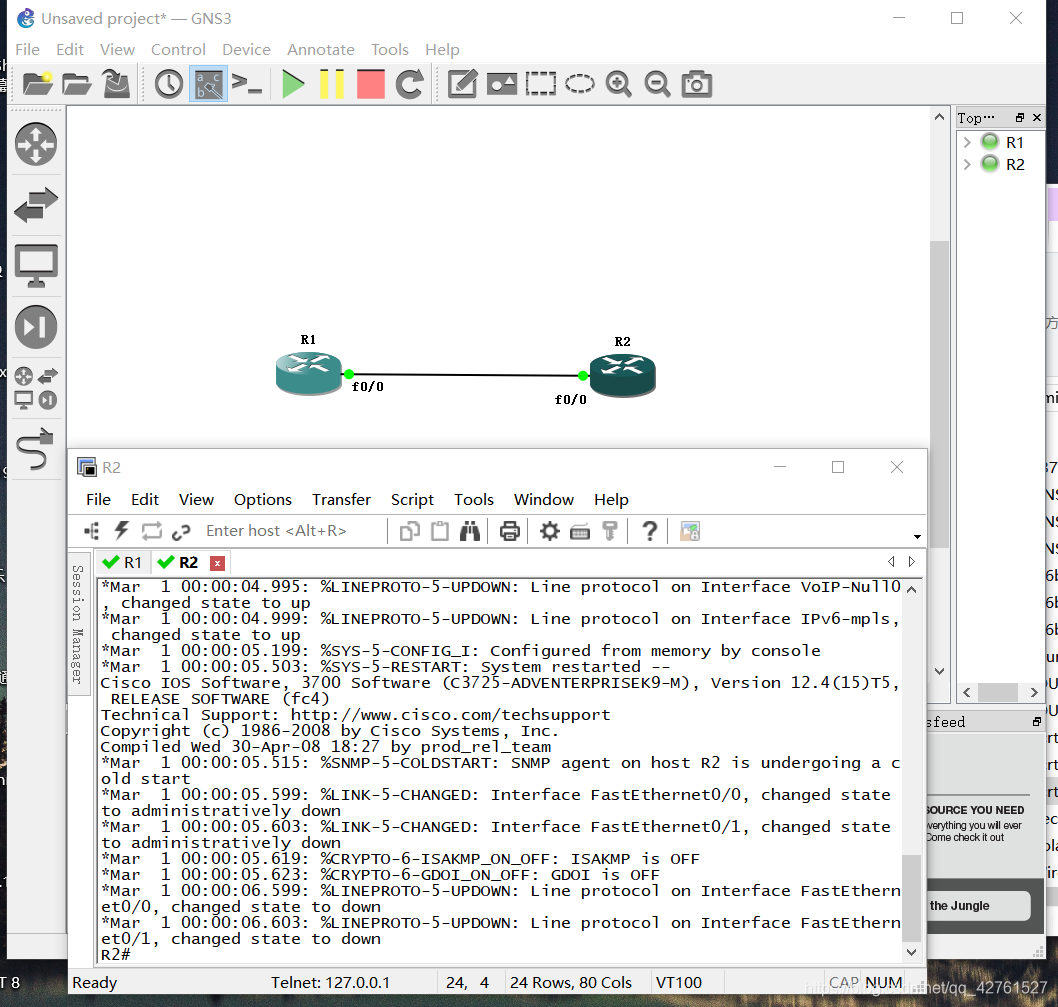Select the Draw an ellipse tool
This screenshot has height=1007, width=1058.
coord(580,84)
